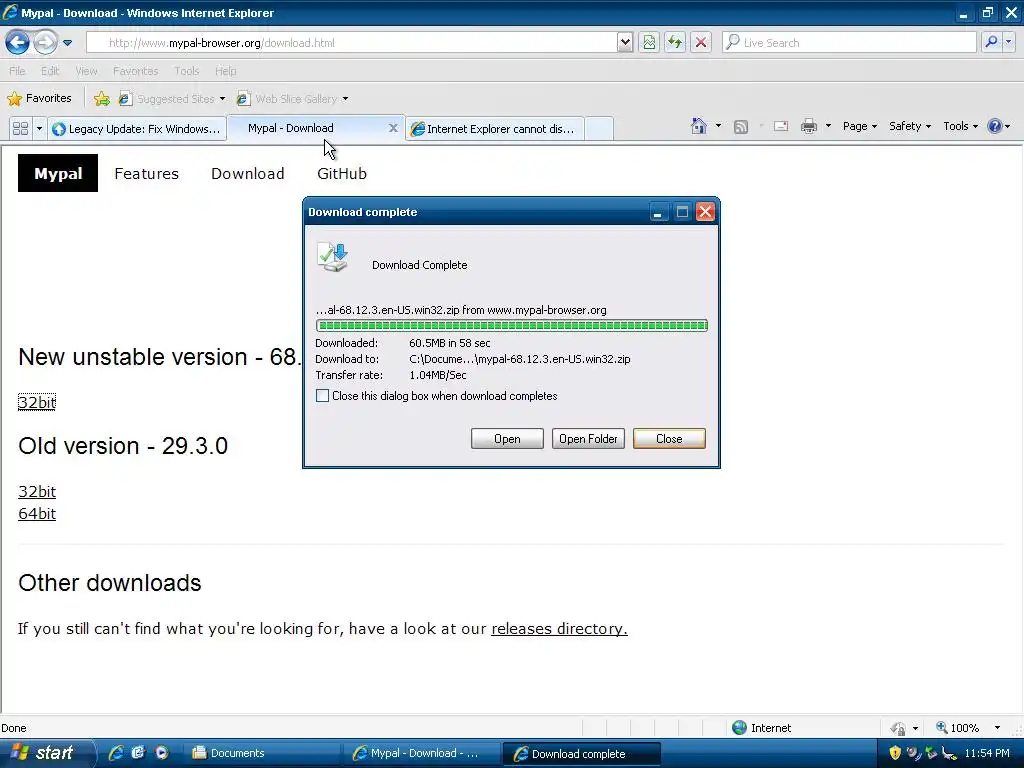Screen dimensions: 1024x768
Task: Click the security shield tray icon
Action: (x=895, y=753)
